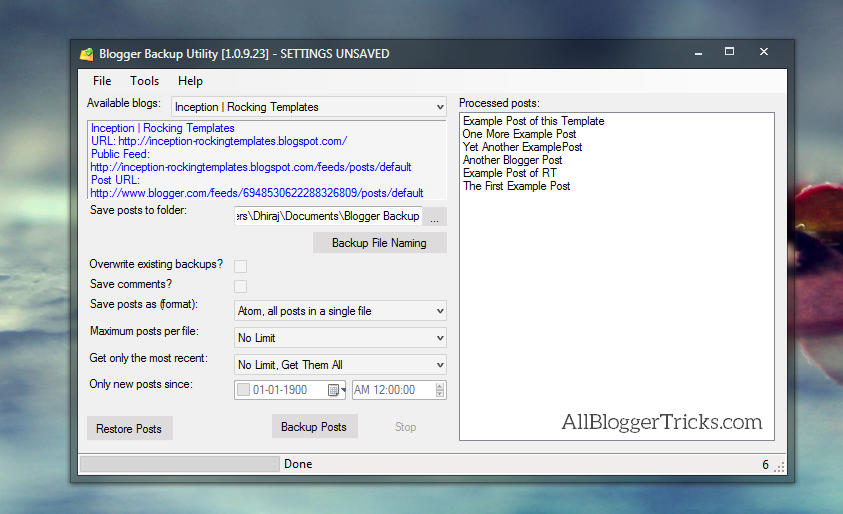
Task: Browse for folder with the ellipsis button
Action: tap(434, 216)
